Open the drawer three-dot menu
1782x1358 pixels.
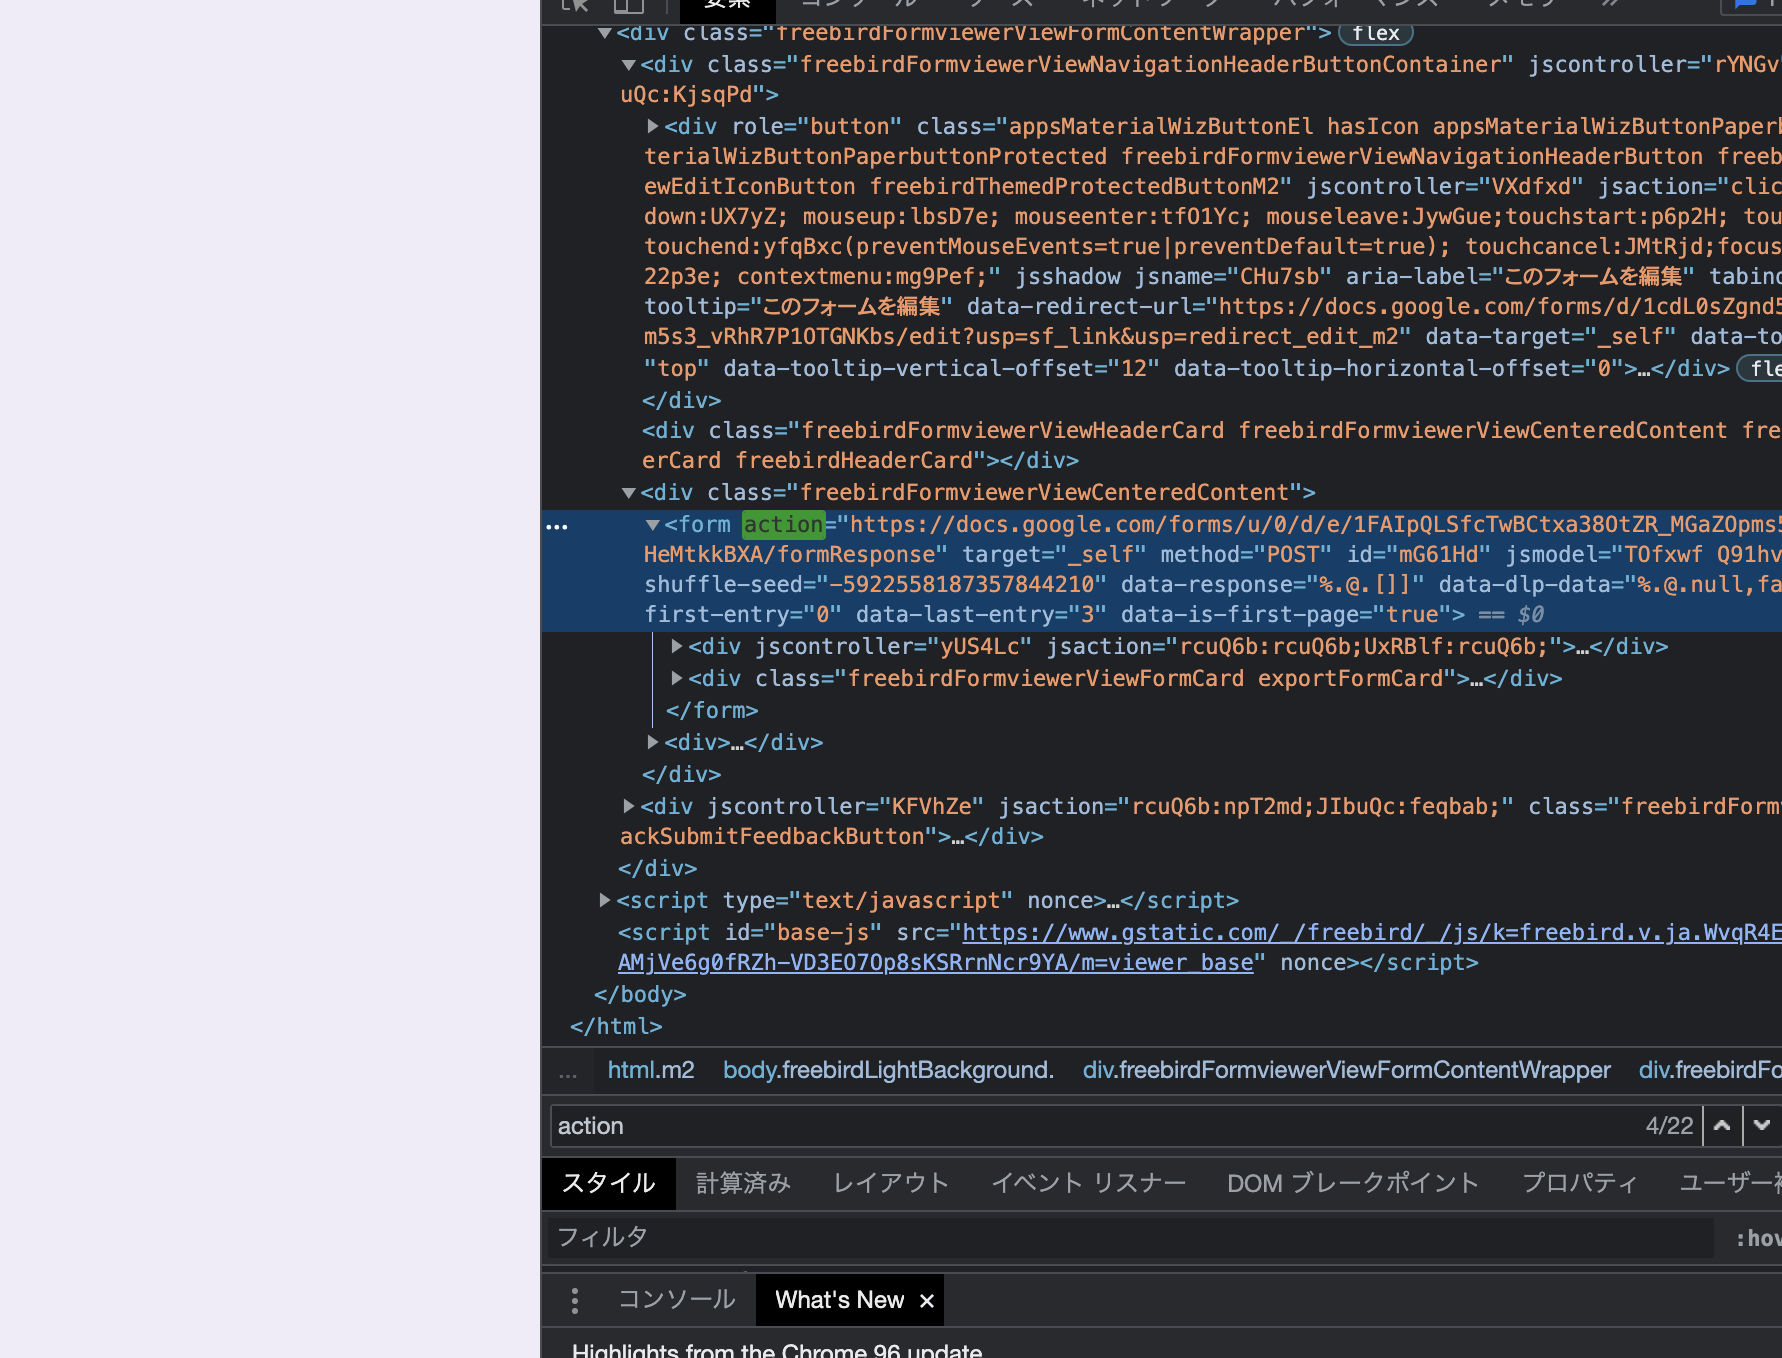click(574, 1300)
